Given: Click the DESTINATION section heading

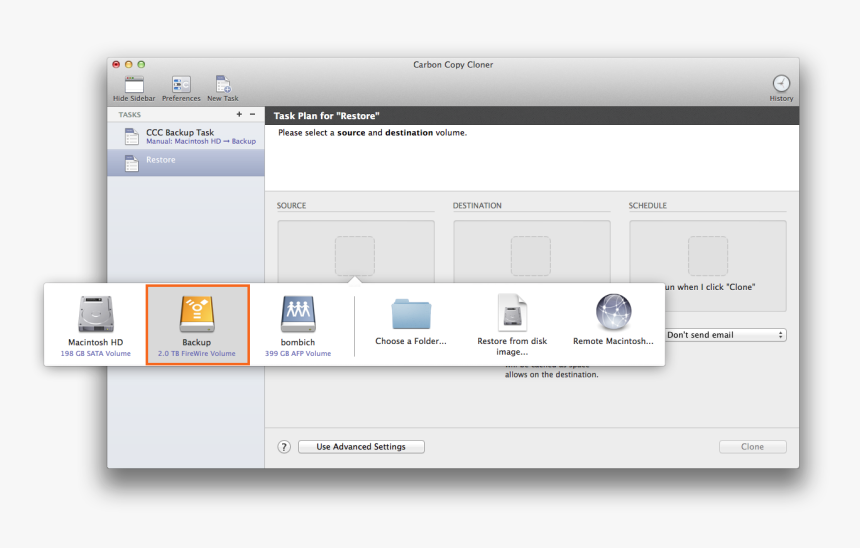Looking at the screenshot, I should [477, 205].
